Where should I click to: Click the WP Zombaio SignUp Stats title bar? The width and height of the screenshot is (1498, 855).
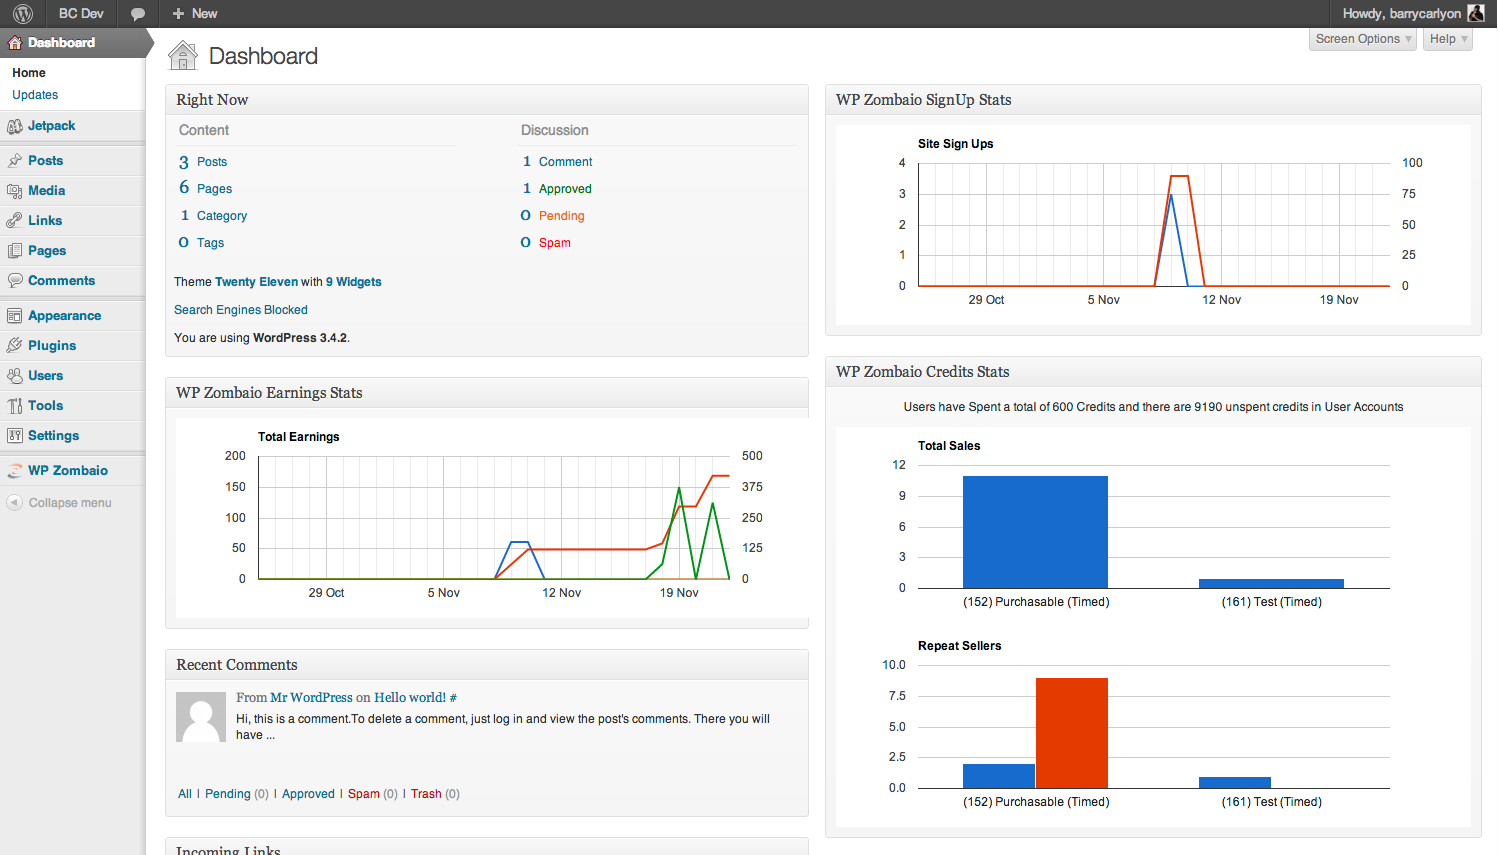(x=1153, y=100)
